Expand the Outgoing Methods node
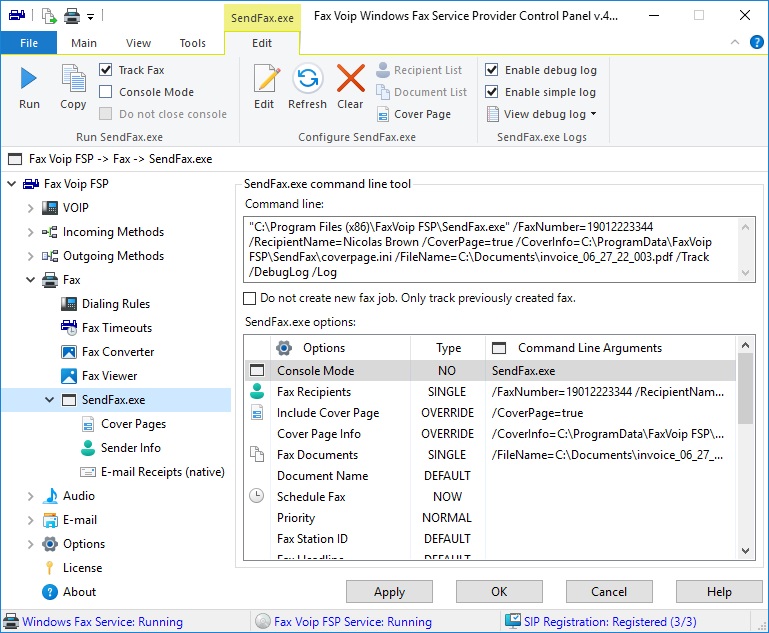The image size is (769, 633). tap(30, 256)
